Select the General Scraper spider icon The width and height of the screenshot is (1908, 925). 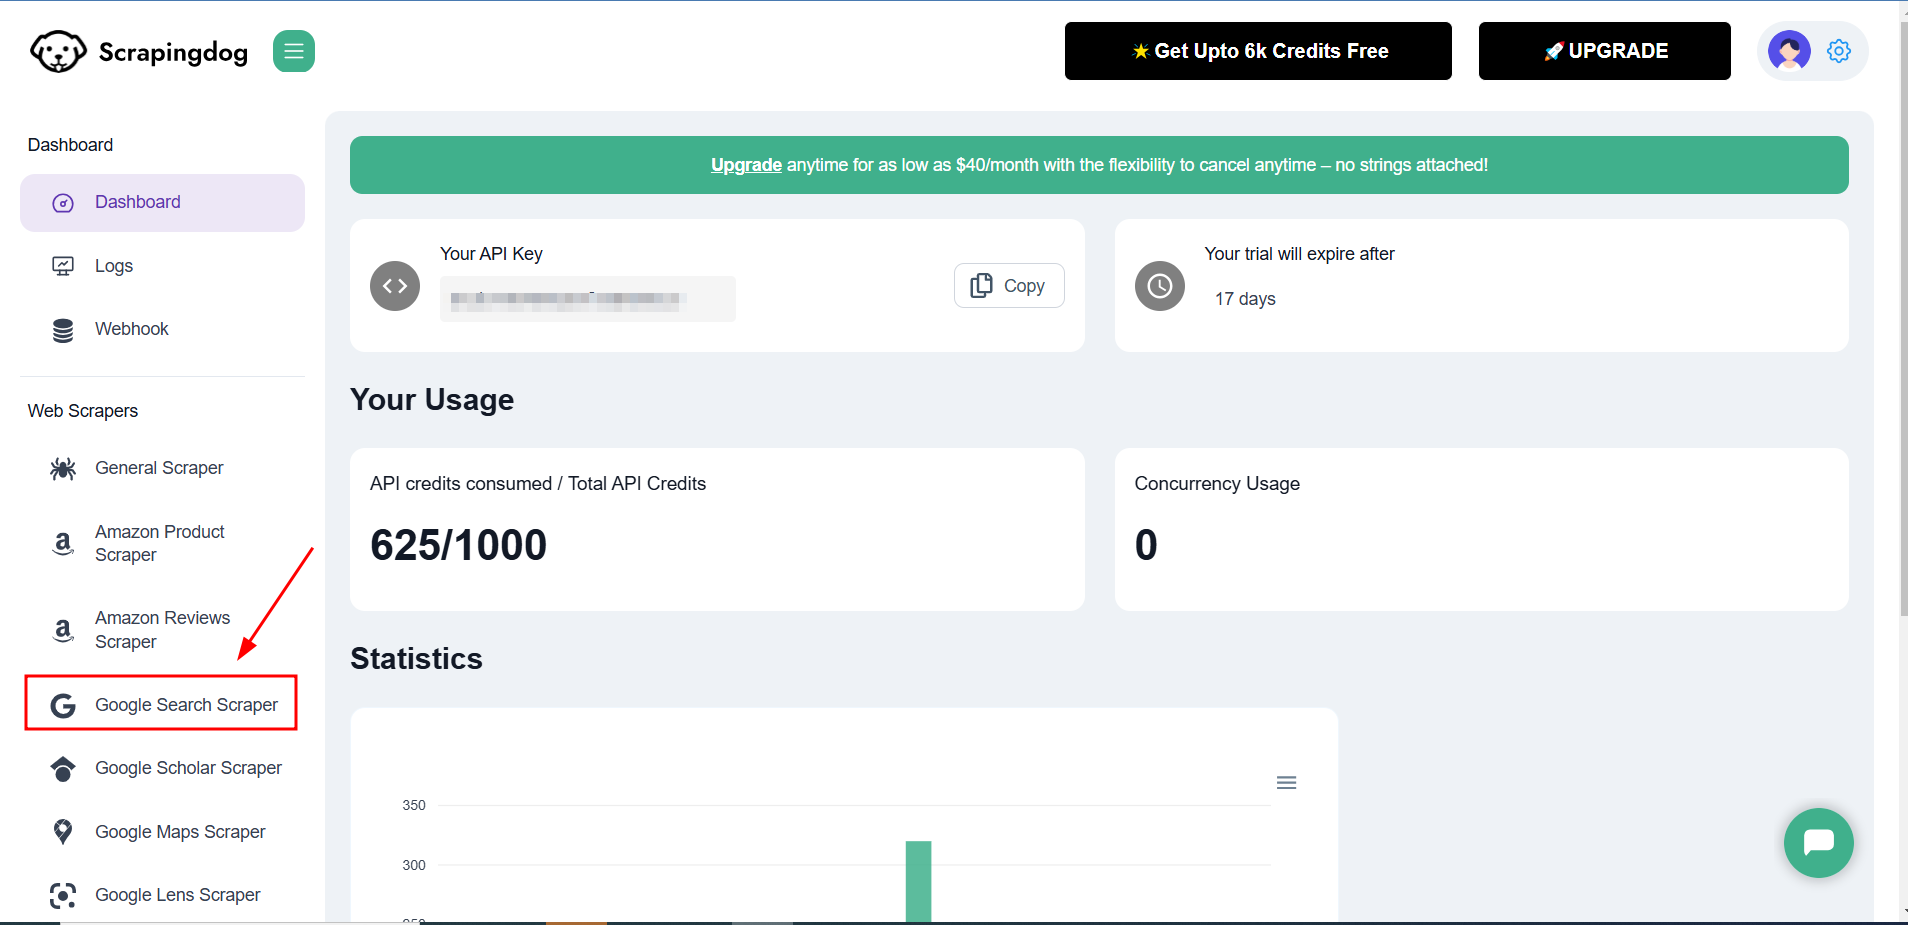click(x=62, y=468)
